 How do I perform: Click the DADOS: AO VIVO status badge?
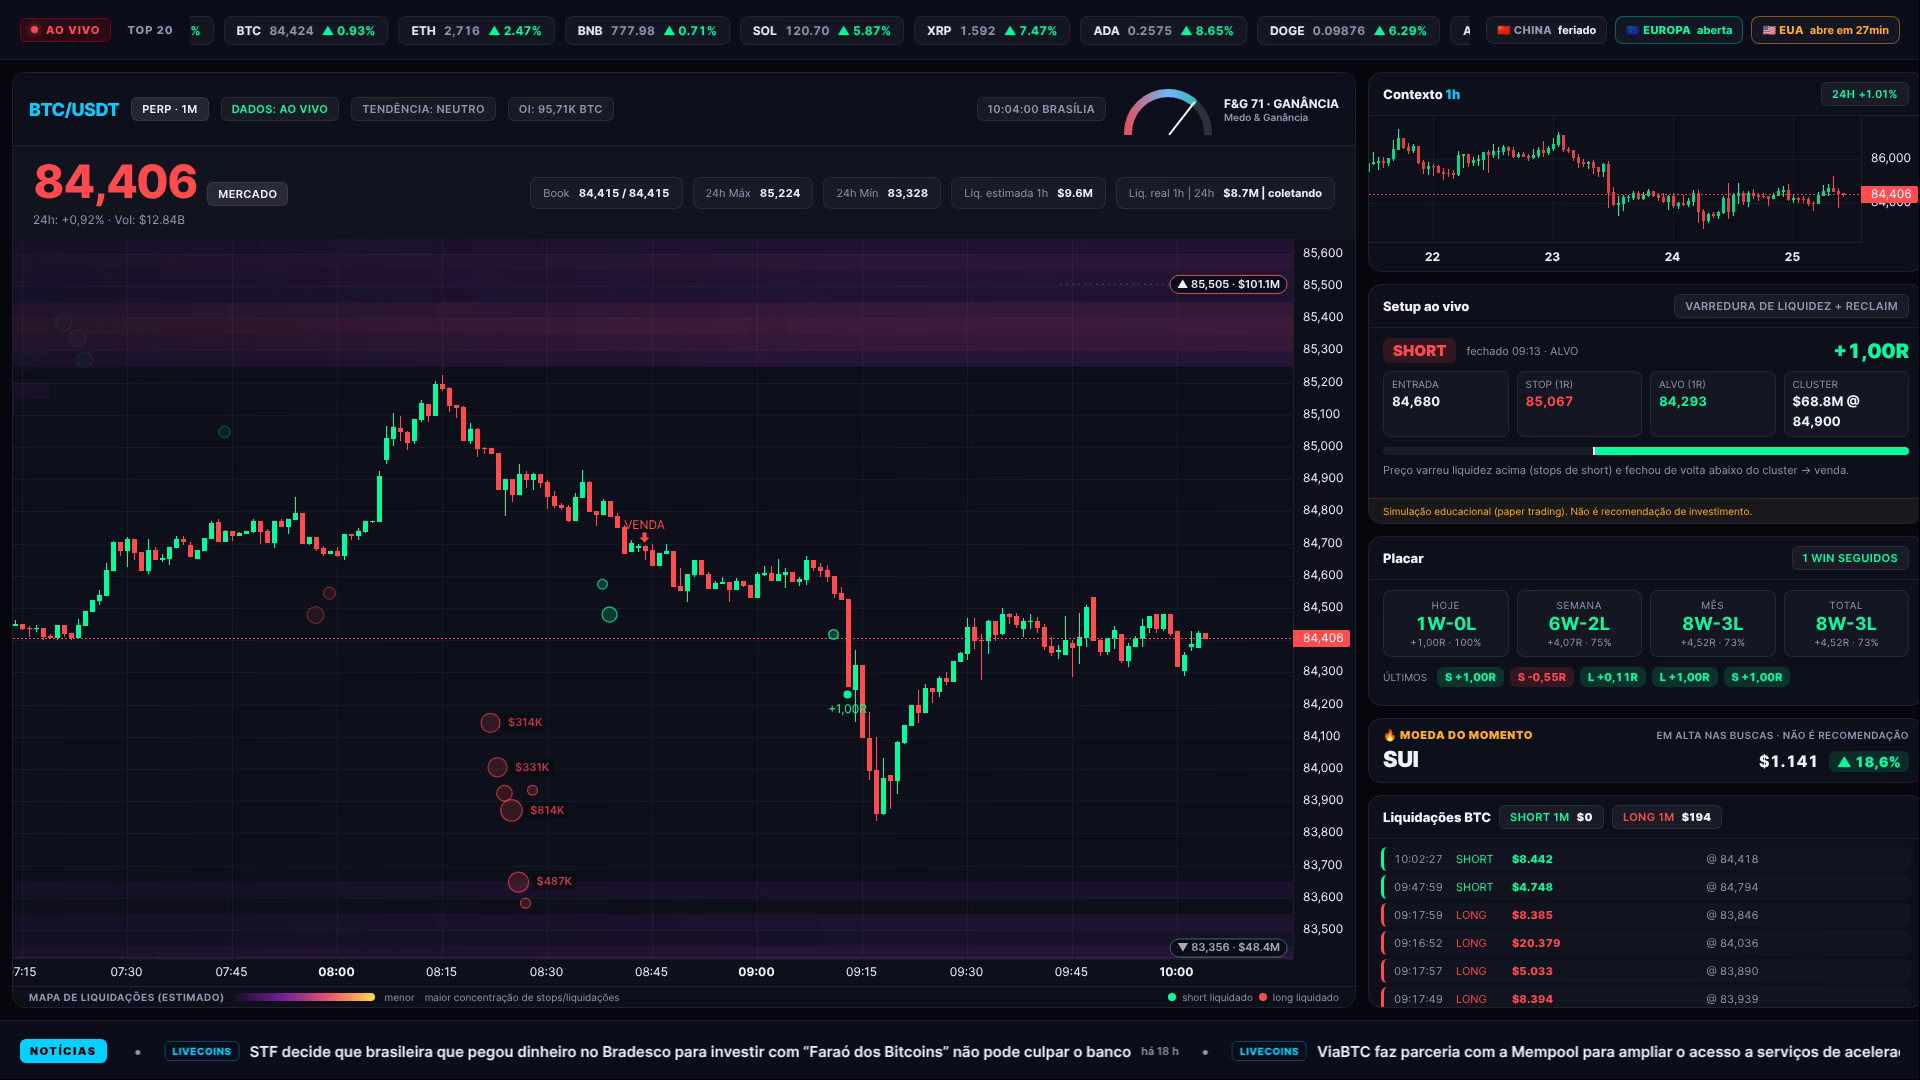click(279, 109)
